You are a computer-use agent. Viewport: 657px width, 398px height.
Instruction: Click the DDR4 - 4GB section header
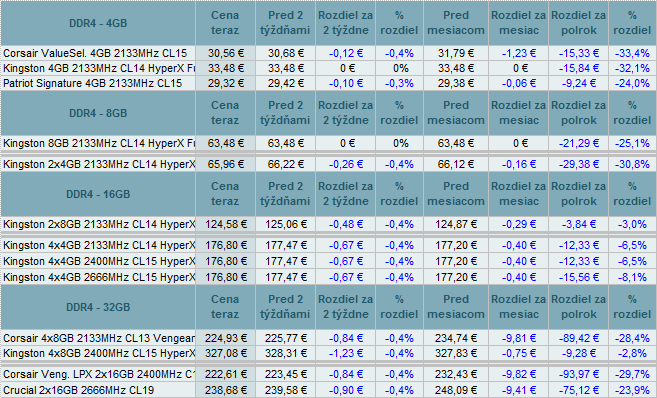[98, 23]
